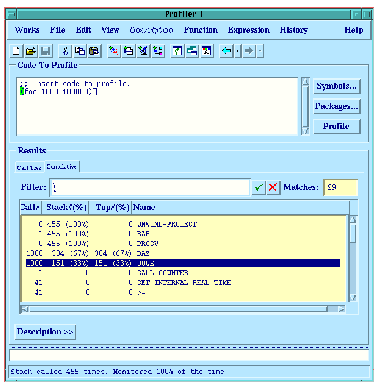Click the Packages... button
Screen dimensions: 379x390
[337, 106]
